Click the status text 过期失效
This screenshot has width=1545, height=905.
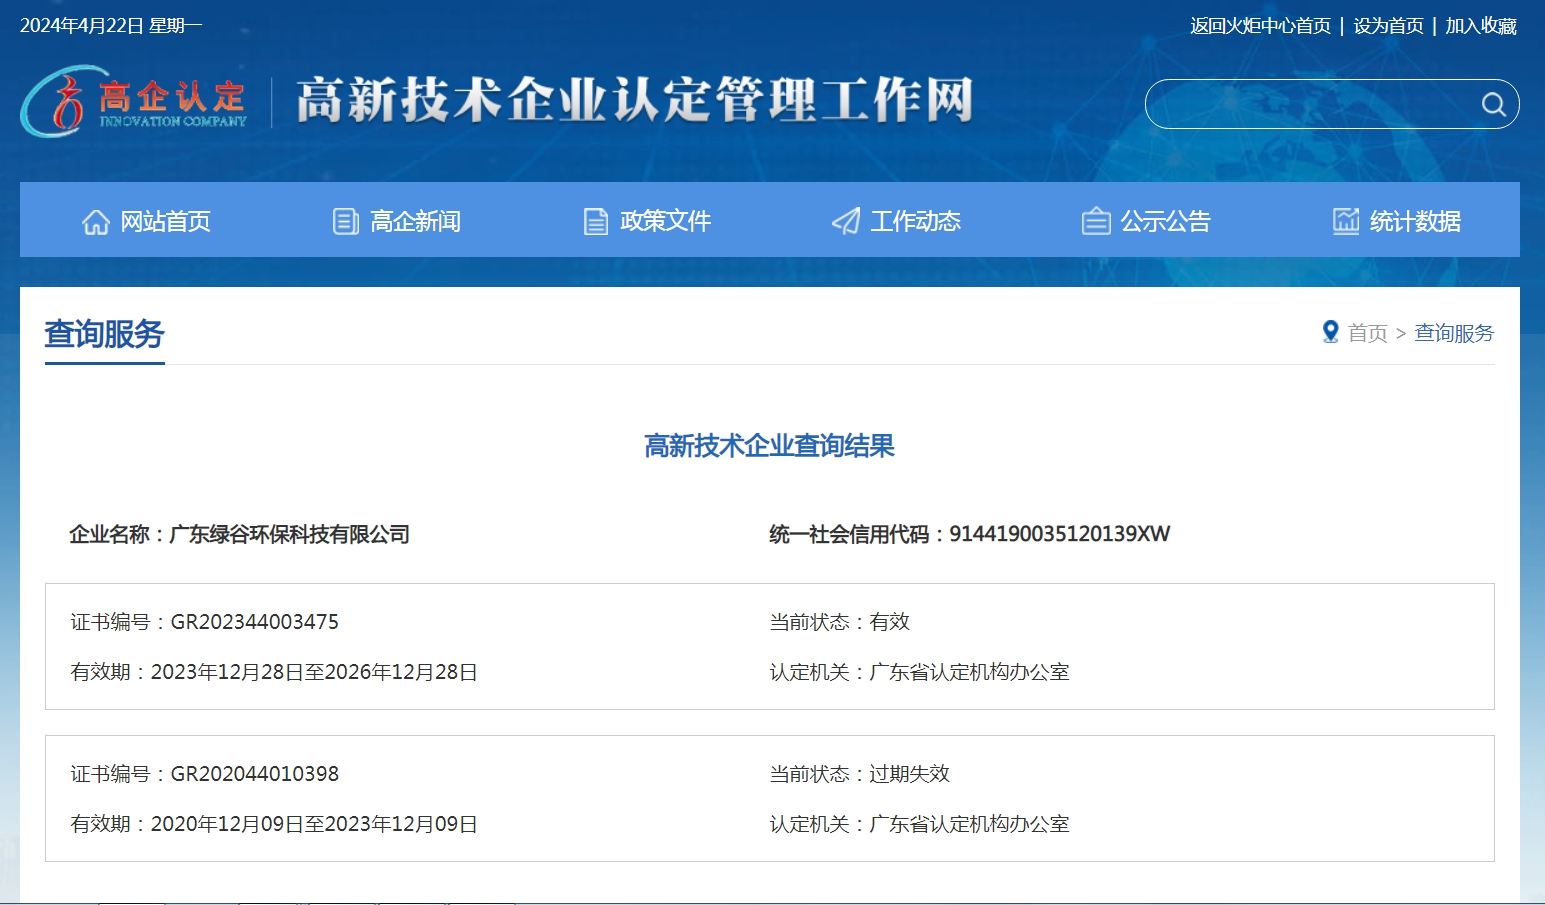tap(910, 774)
